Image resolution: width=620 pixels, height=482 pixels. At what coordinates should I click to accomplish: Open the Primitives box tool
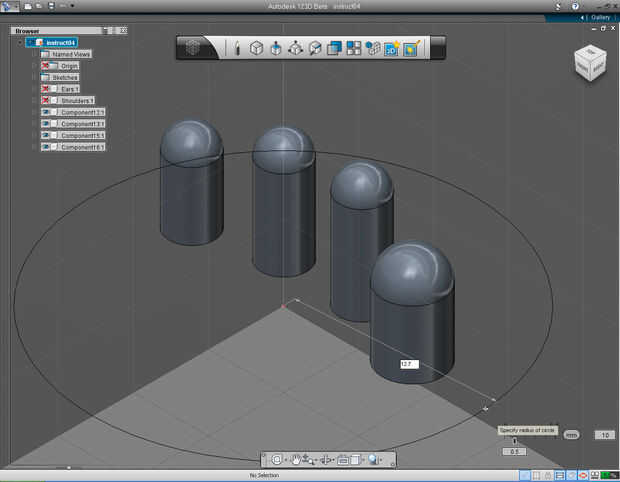coord(256,47)
